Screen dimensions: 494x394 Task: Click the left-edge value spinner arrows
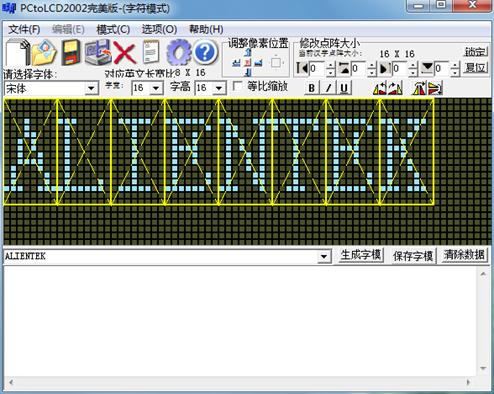click(x=330, y=69)
